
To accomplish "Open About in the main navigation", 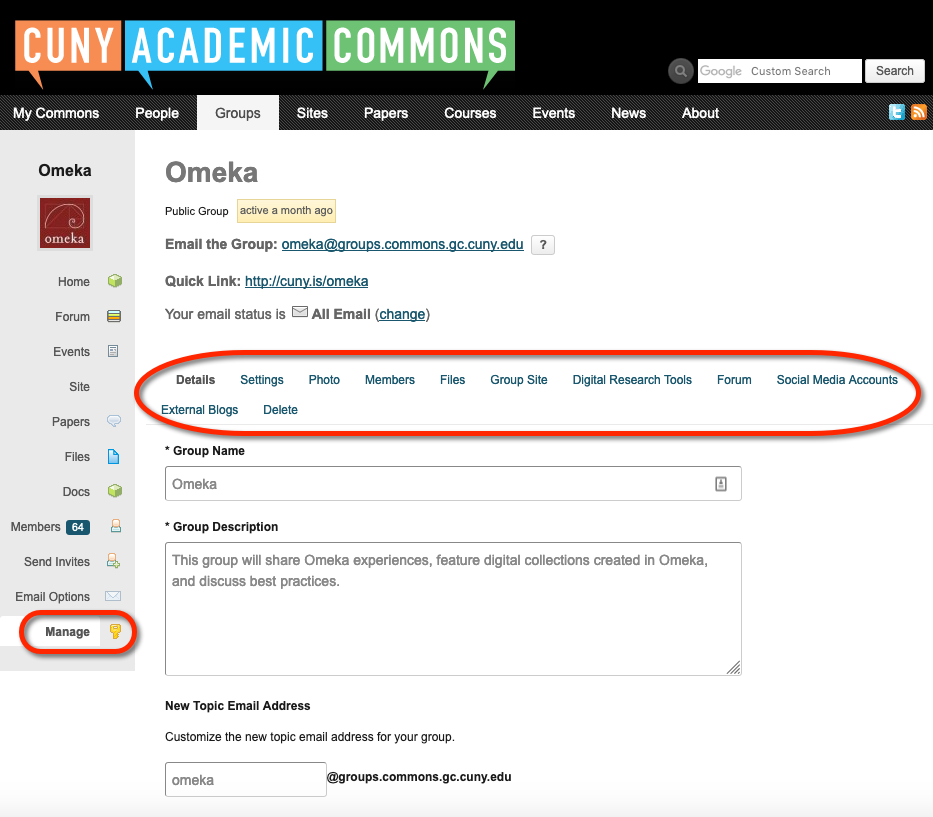I will [x=700, y=113].
